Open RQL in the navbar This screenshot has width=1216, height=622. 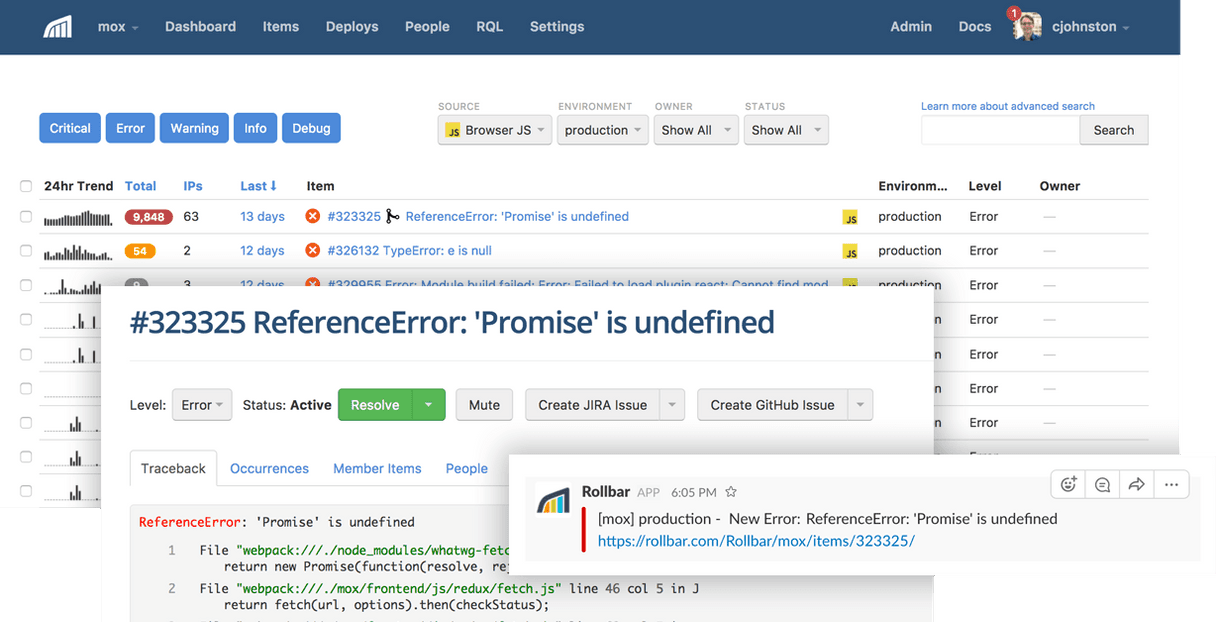coord(490,27)
